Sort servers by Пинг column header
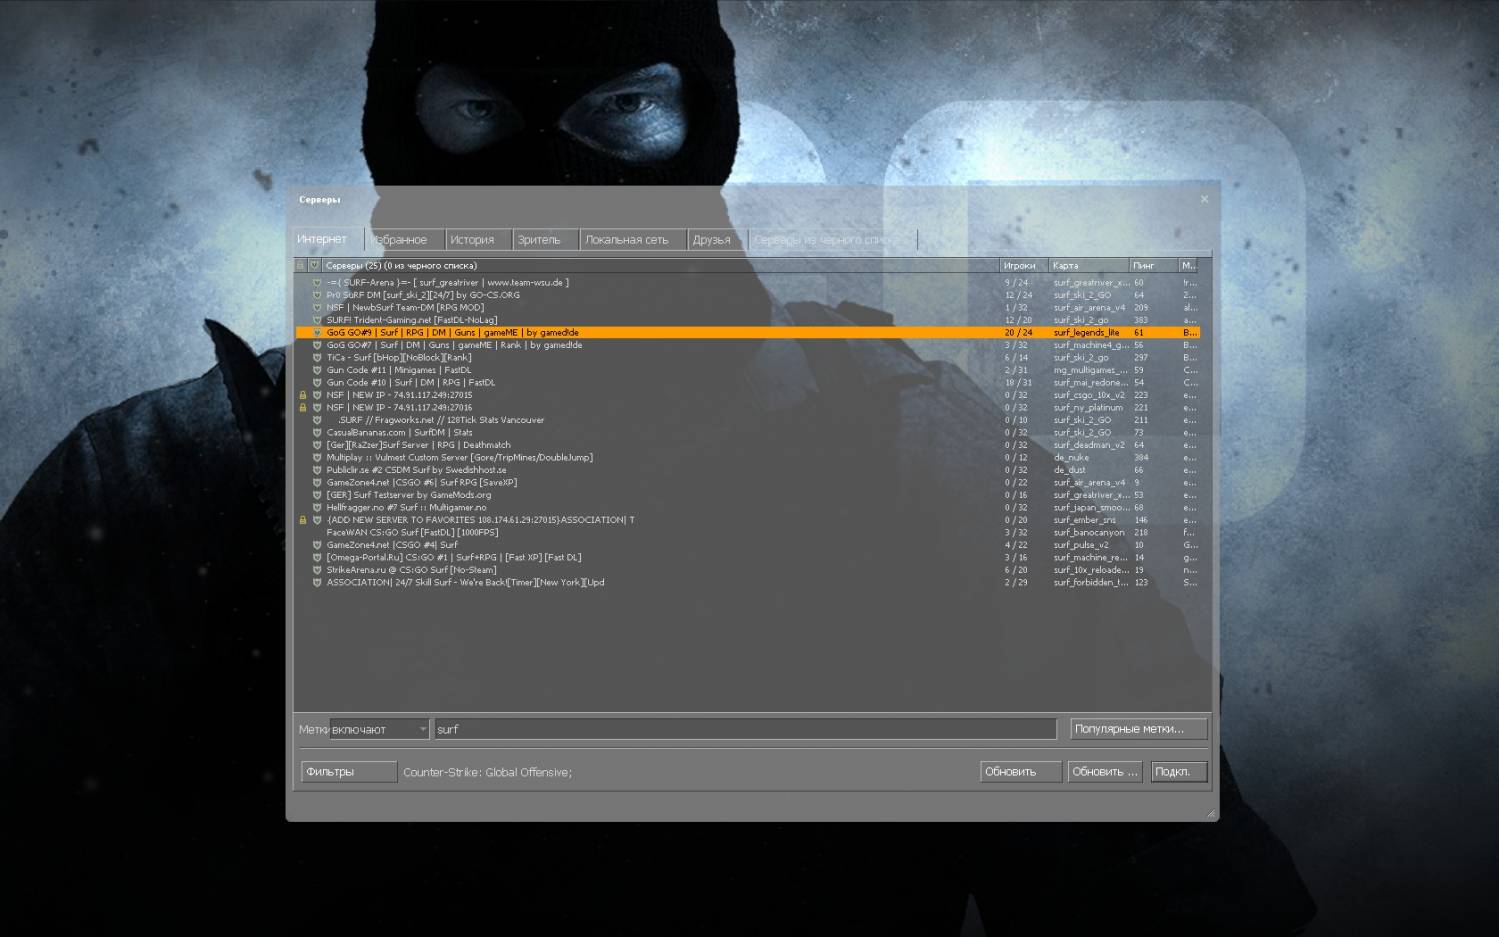This screenshot has height=937, width=1499. [x=1151, y=266]
